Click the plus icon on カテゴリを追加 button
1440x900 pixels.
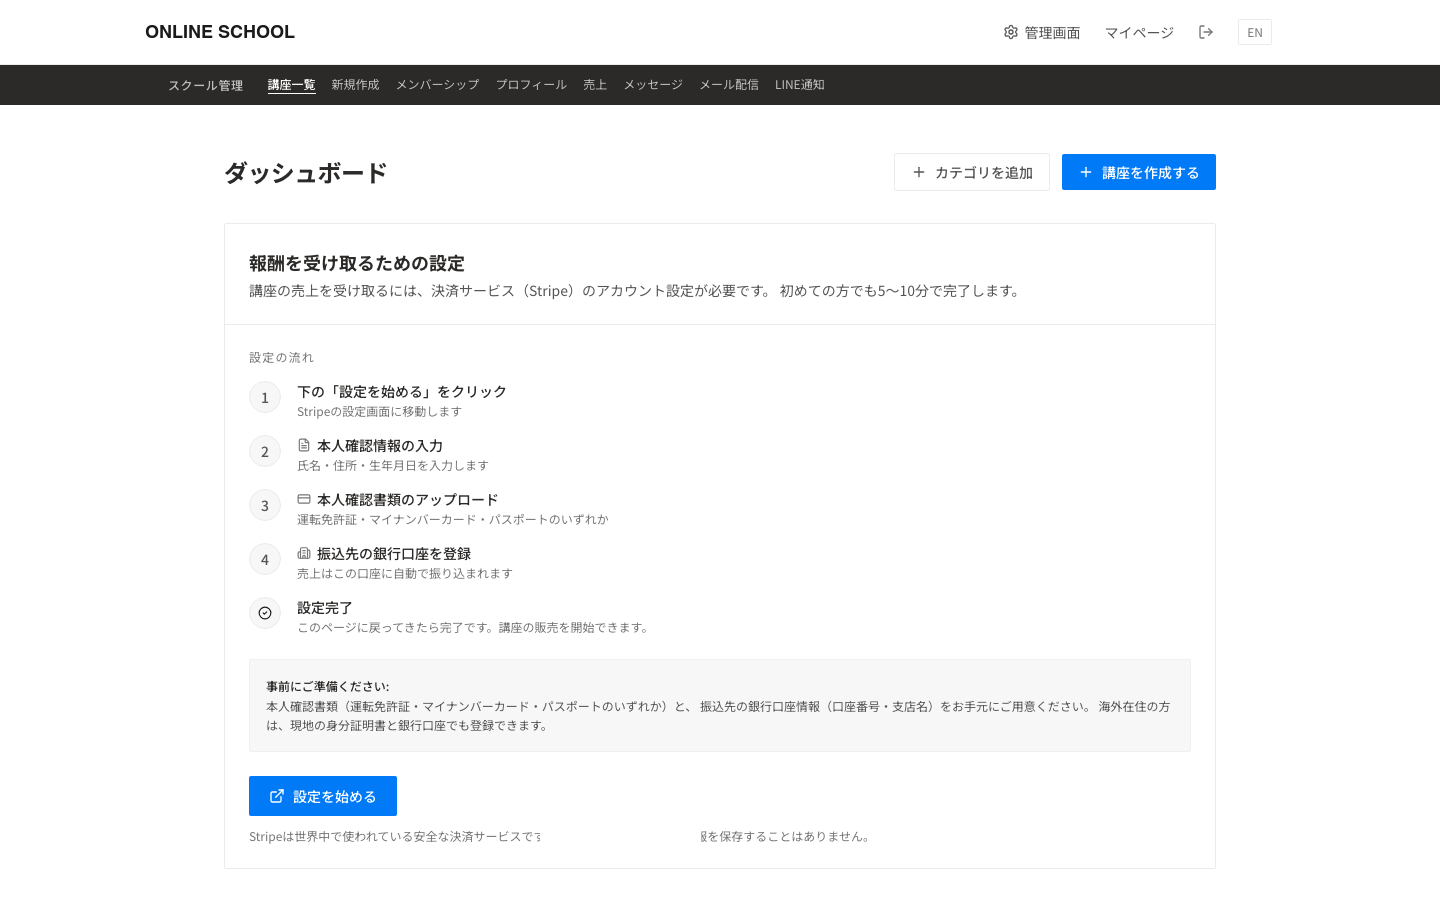pyautogui.click(x=919, y=172)
